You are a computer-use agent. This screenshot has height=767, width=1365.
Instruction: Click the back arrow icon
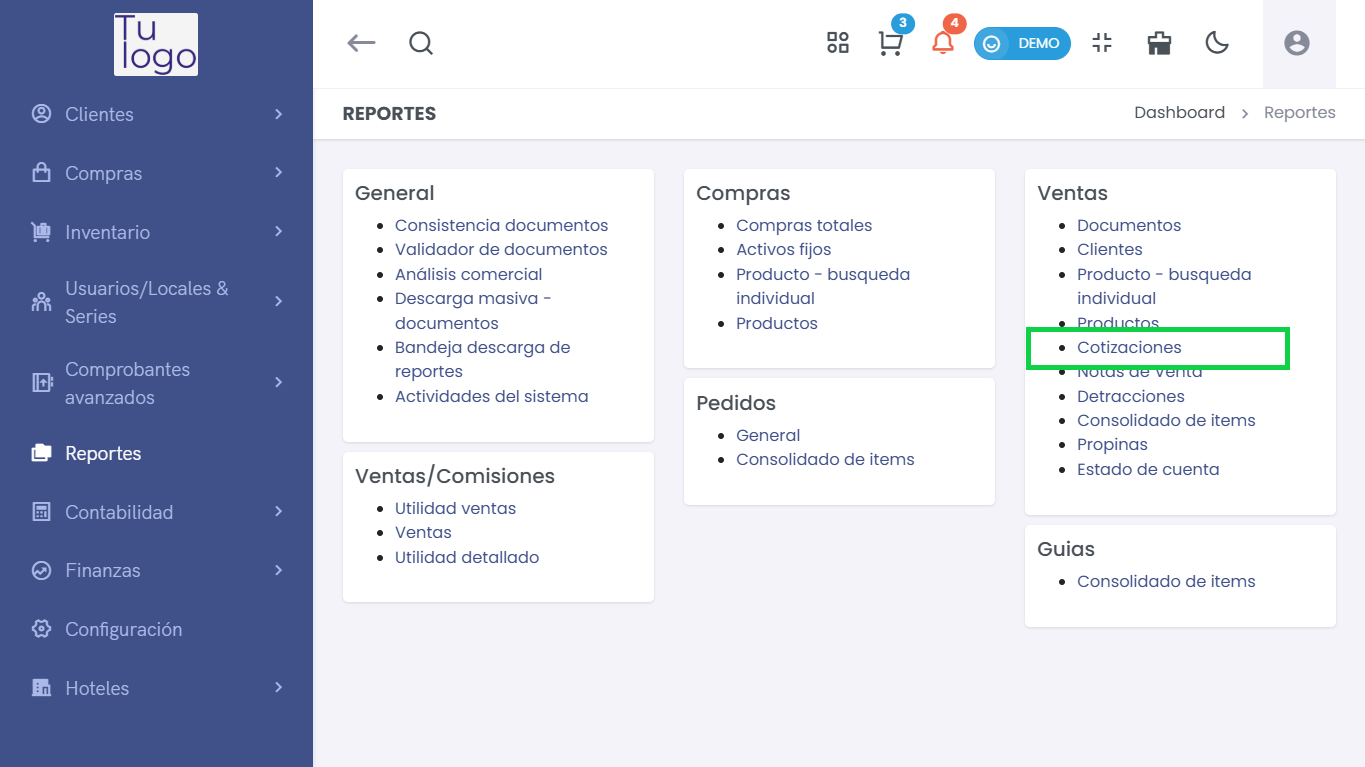(361, 43)
